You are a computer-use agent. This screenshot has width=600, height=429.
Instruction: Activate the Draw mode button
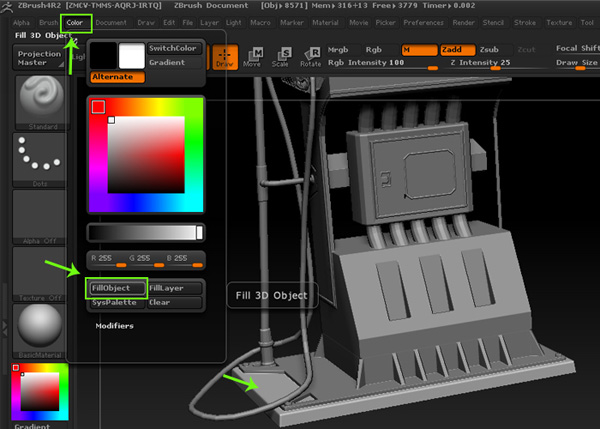point(225,56)
